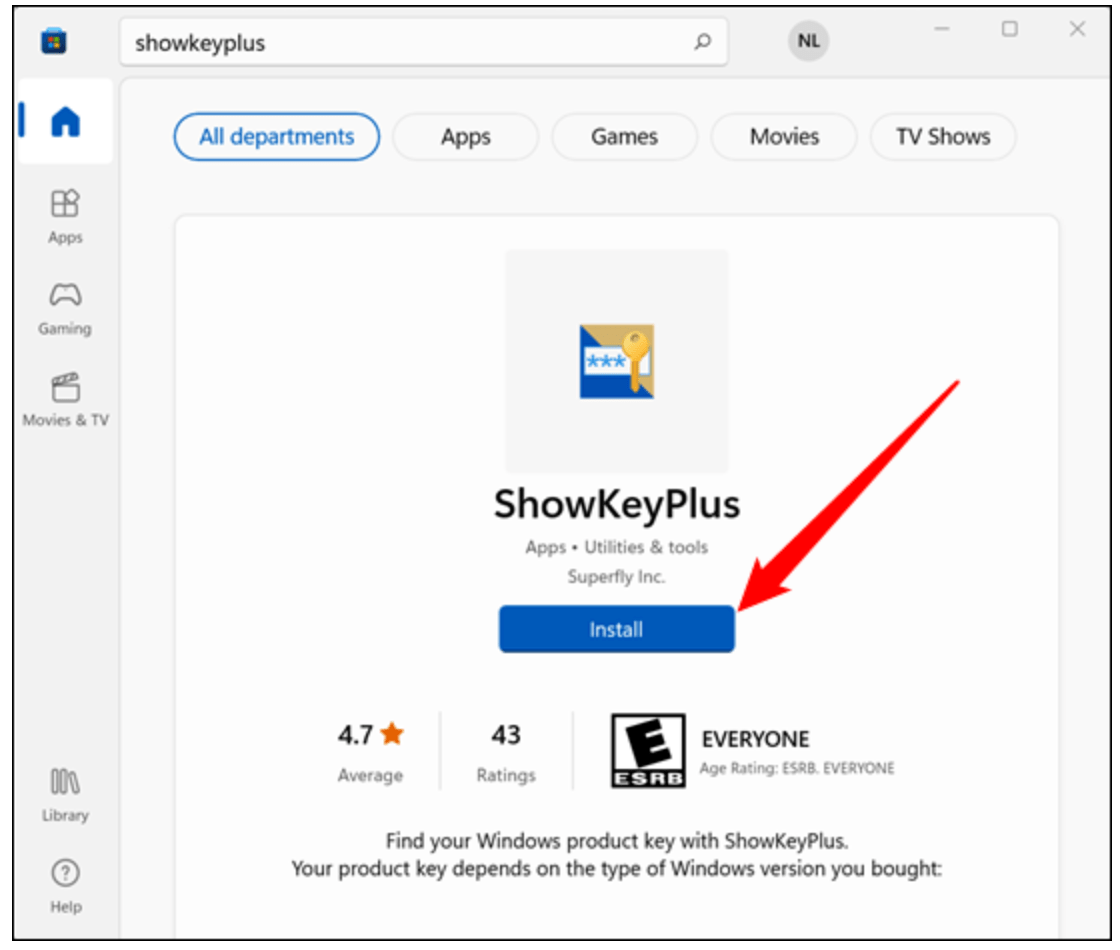The width and height of the screenshot is (1120, 950).
Task: Click the ESRB Everyone rating badge
Action: pos(648,750)
